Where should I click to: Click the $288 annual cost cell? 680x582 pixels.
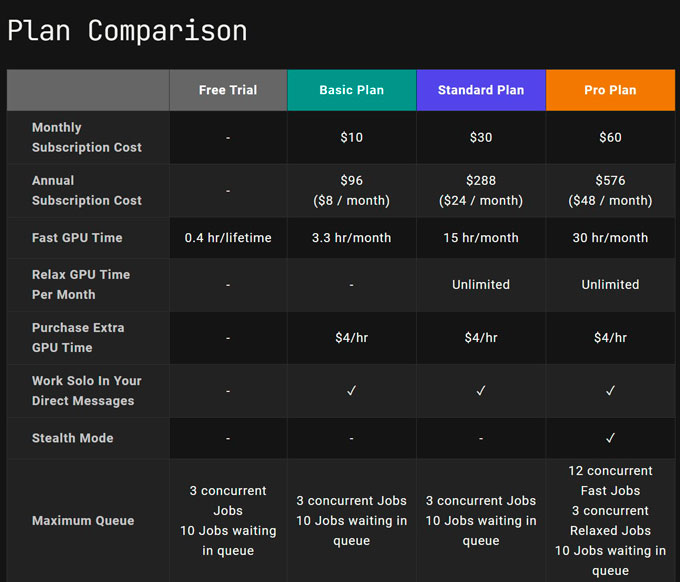[481, 190]
